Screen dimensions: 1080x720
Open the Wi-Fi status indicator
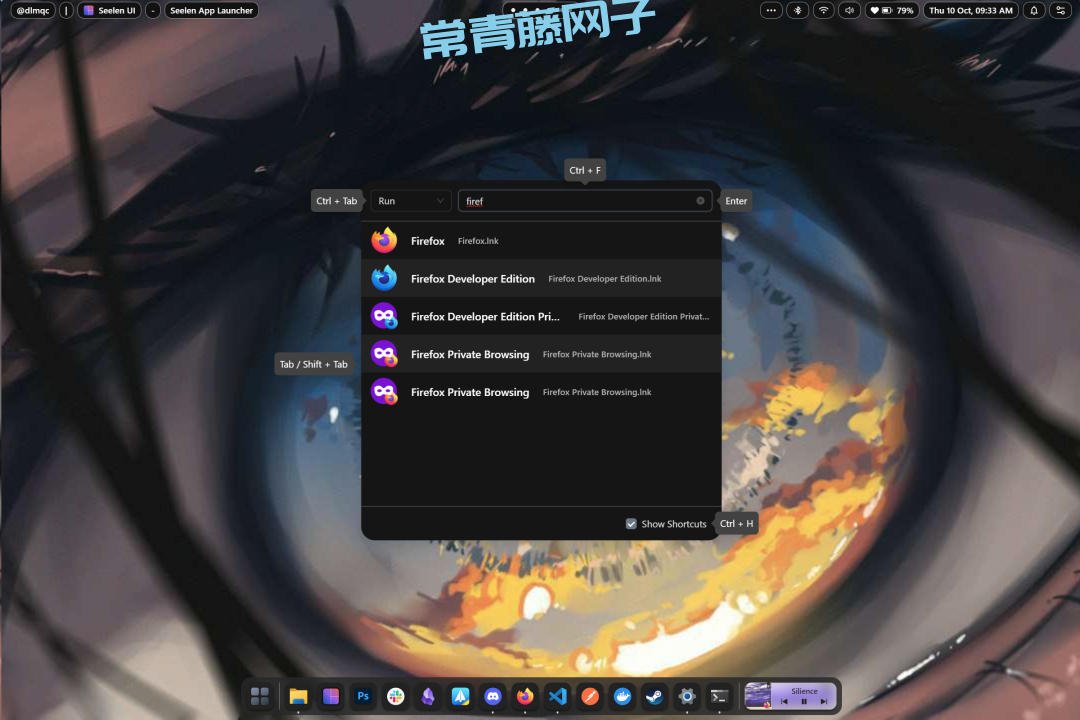(x=823, y=10)
